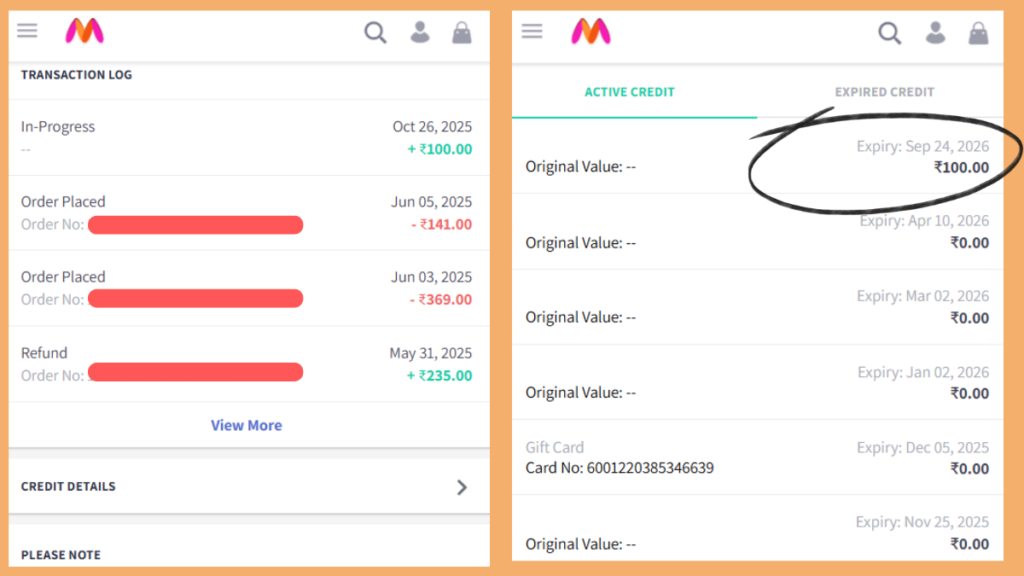Open the shopping bag icon on the right screen

(977, 32)
